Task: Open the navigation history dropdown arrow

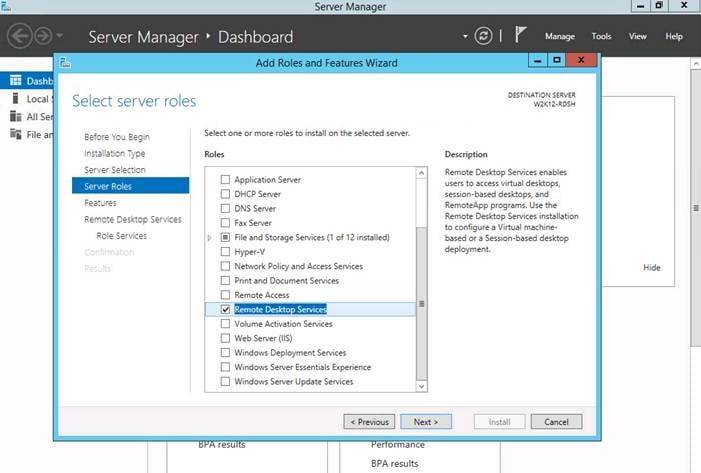Action: (60, 36)
